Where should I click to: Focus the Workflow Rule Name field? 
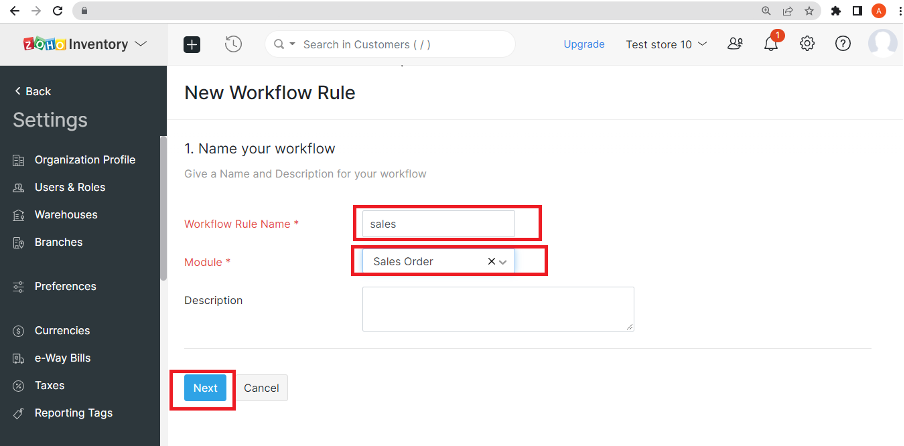pyautogui.click(x=438, y=224)
